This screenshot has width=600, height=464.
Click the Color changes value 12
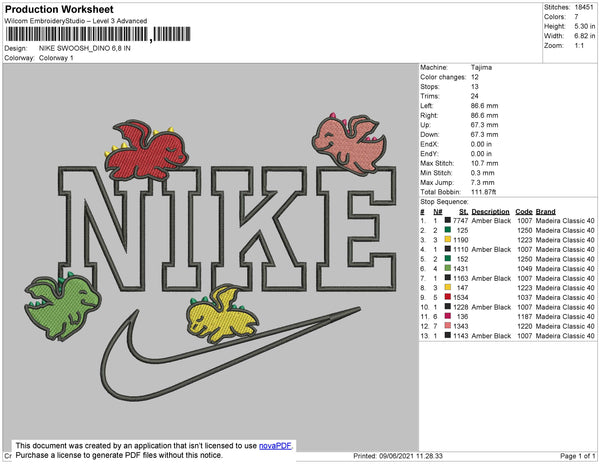point(474,77)
